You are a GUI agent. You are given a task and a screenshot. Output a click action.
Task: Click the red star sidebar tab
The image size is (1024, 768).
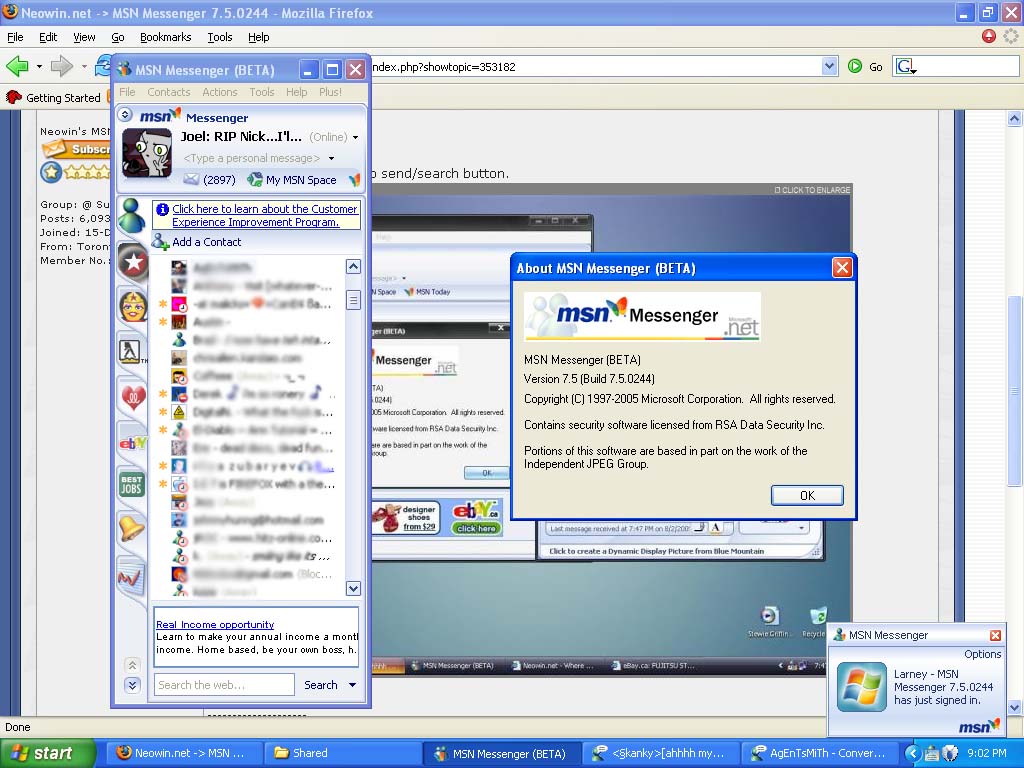[x=132, y=262]
